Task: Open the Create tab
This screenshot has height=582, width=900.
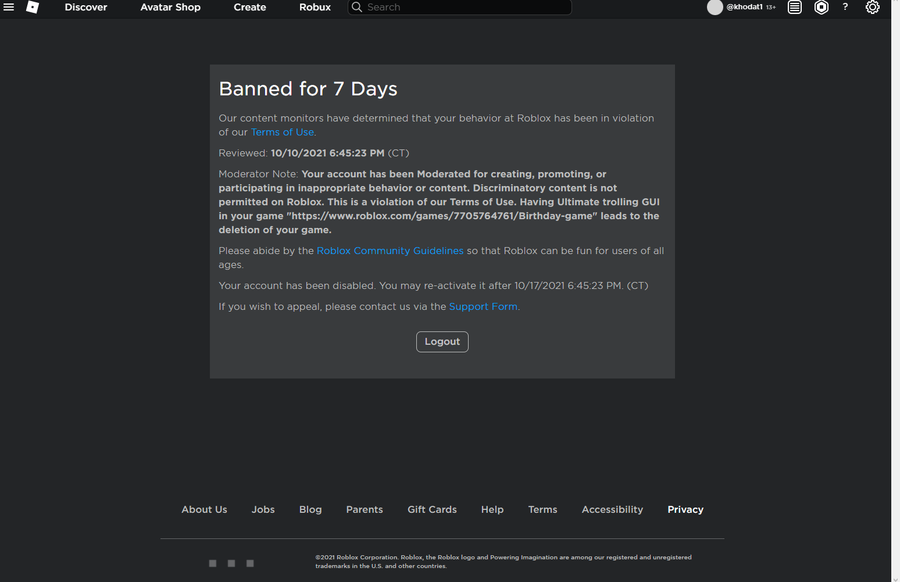Action: tap(250, 7)
